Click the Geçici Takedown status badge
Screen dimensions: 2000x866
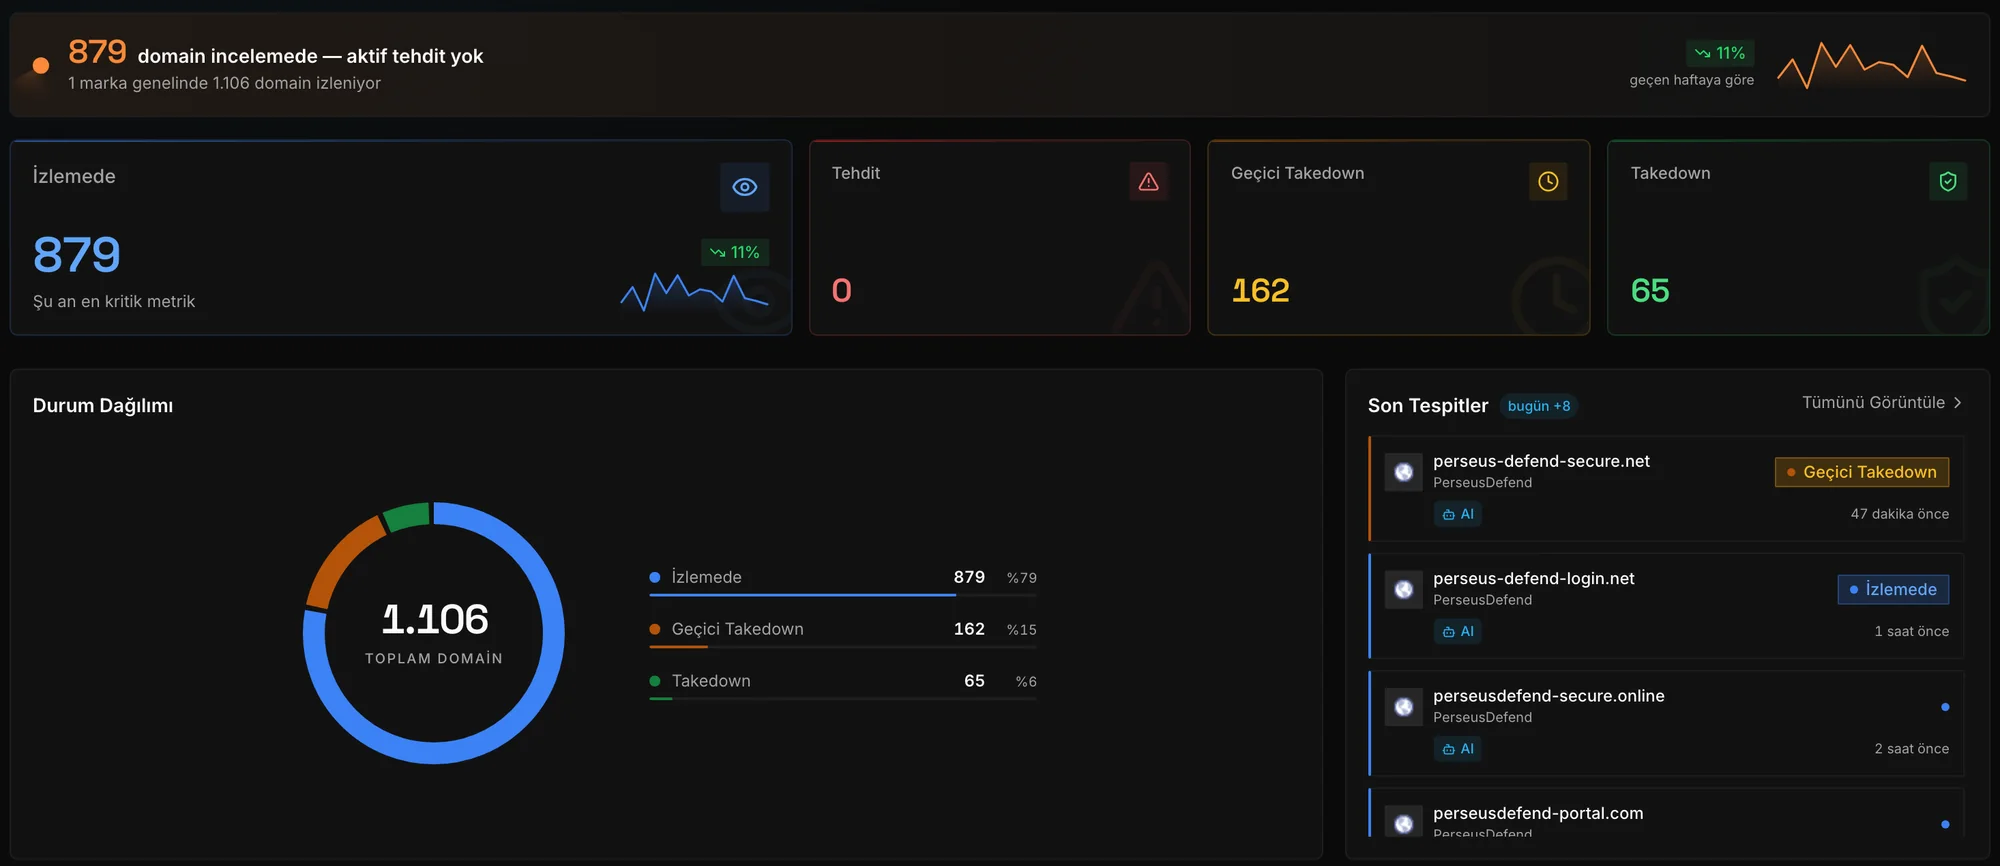pyautogui.click(x=1861, y=472)
